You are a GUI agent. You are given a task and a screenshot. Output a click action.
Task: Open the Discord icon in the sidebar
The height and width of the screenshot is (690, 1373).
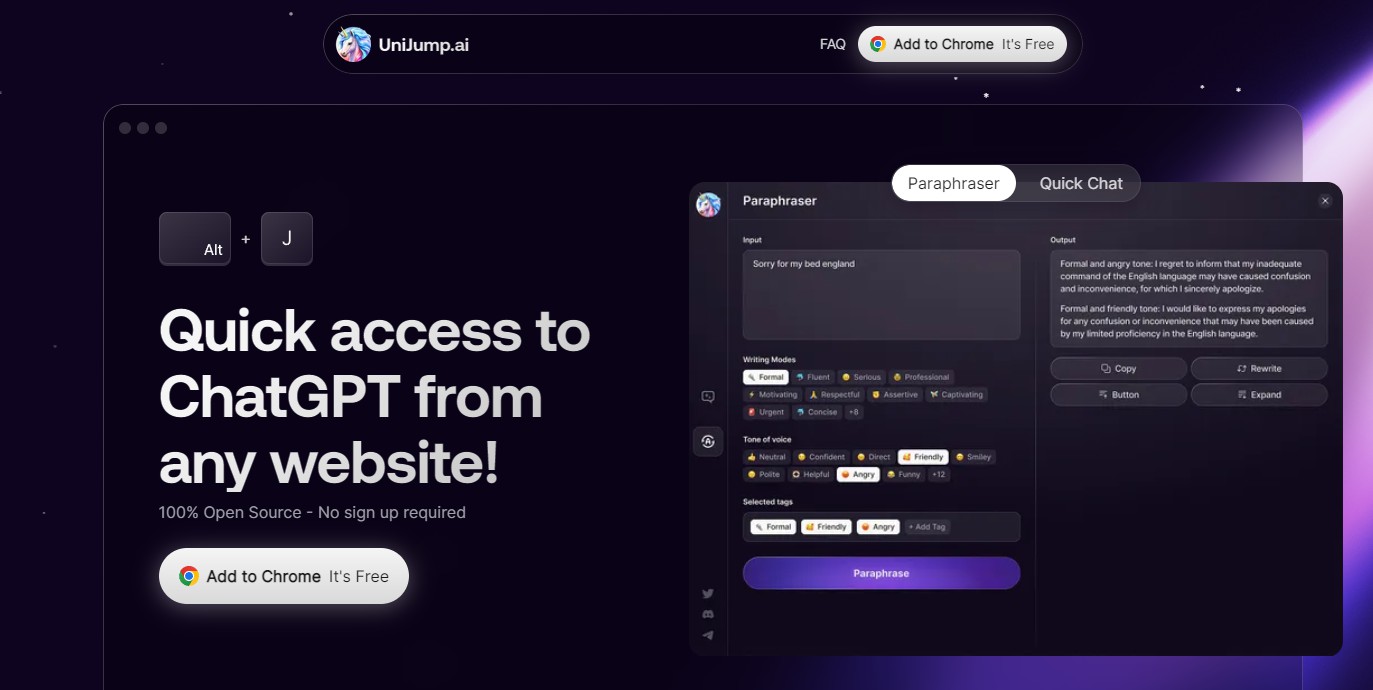click(708, 614)
